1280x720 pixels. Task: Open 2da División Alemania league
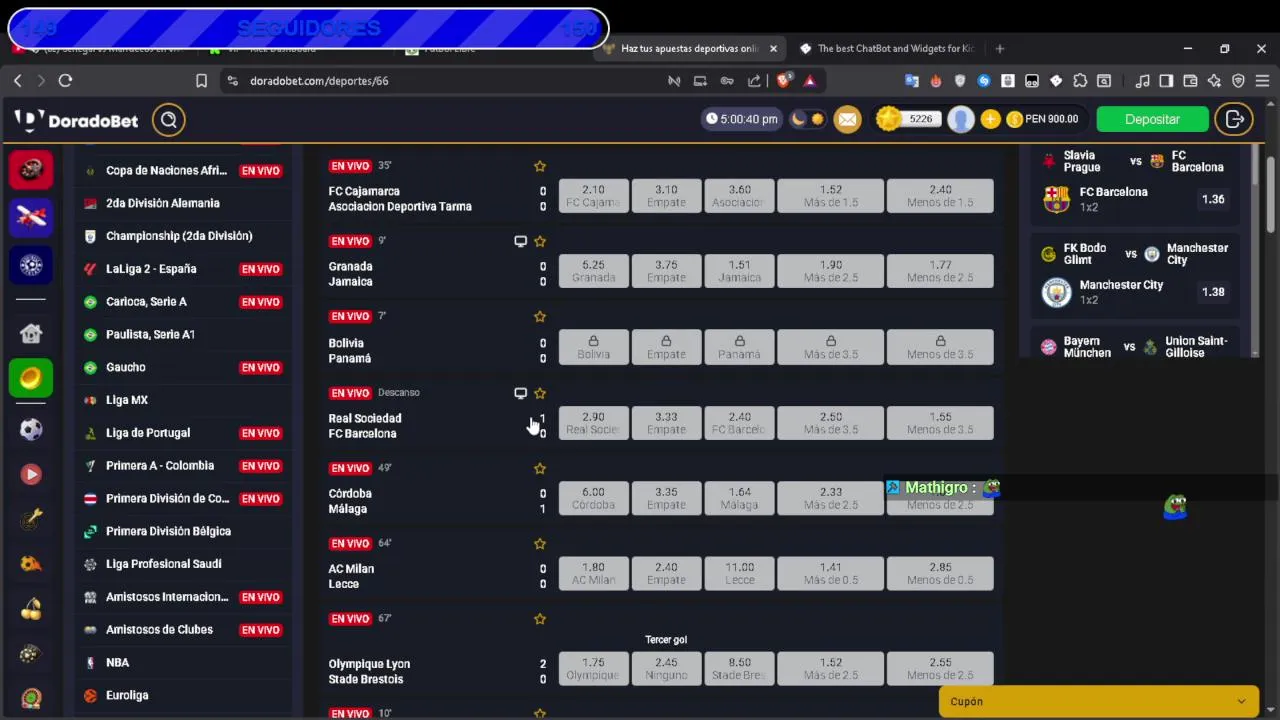[182, 203]
